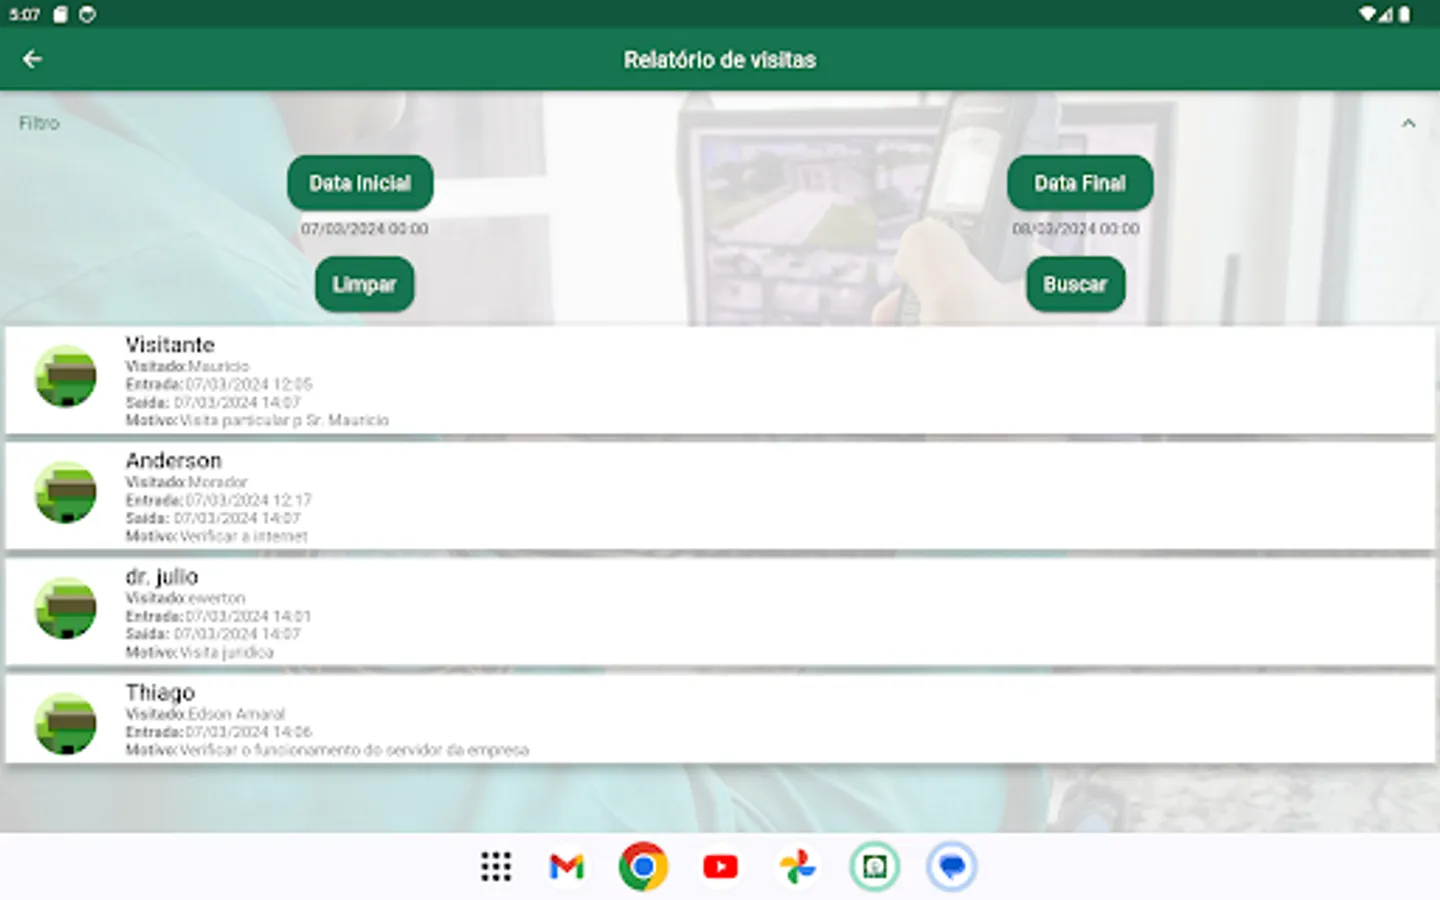The width and height of the screenshot is (1440, 900).
Task: Click Visitado ewerton line
Action: pyautogui.click(x=185, y=598)
